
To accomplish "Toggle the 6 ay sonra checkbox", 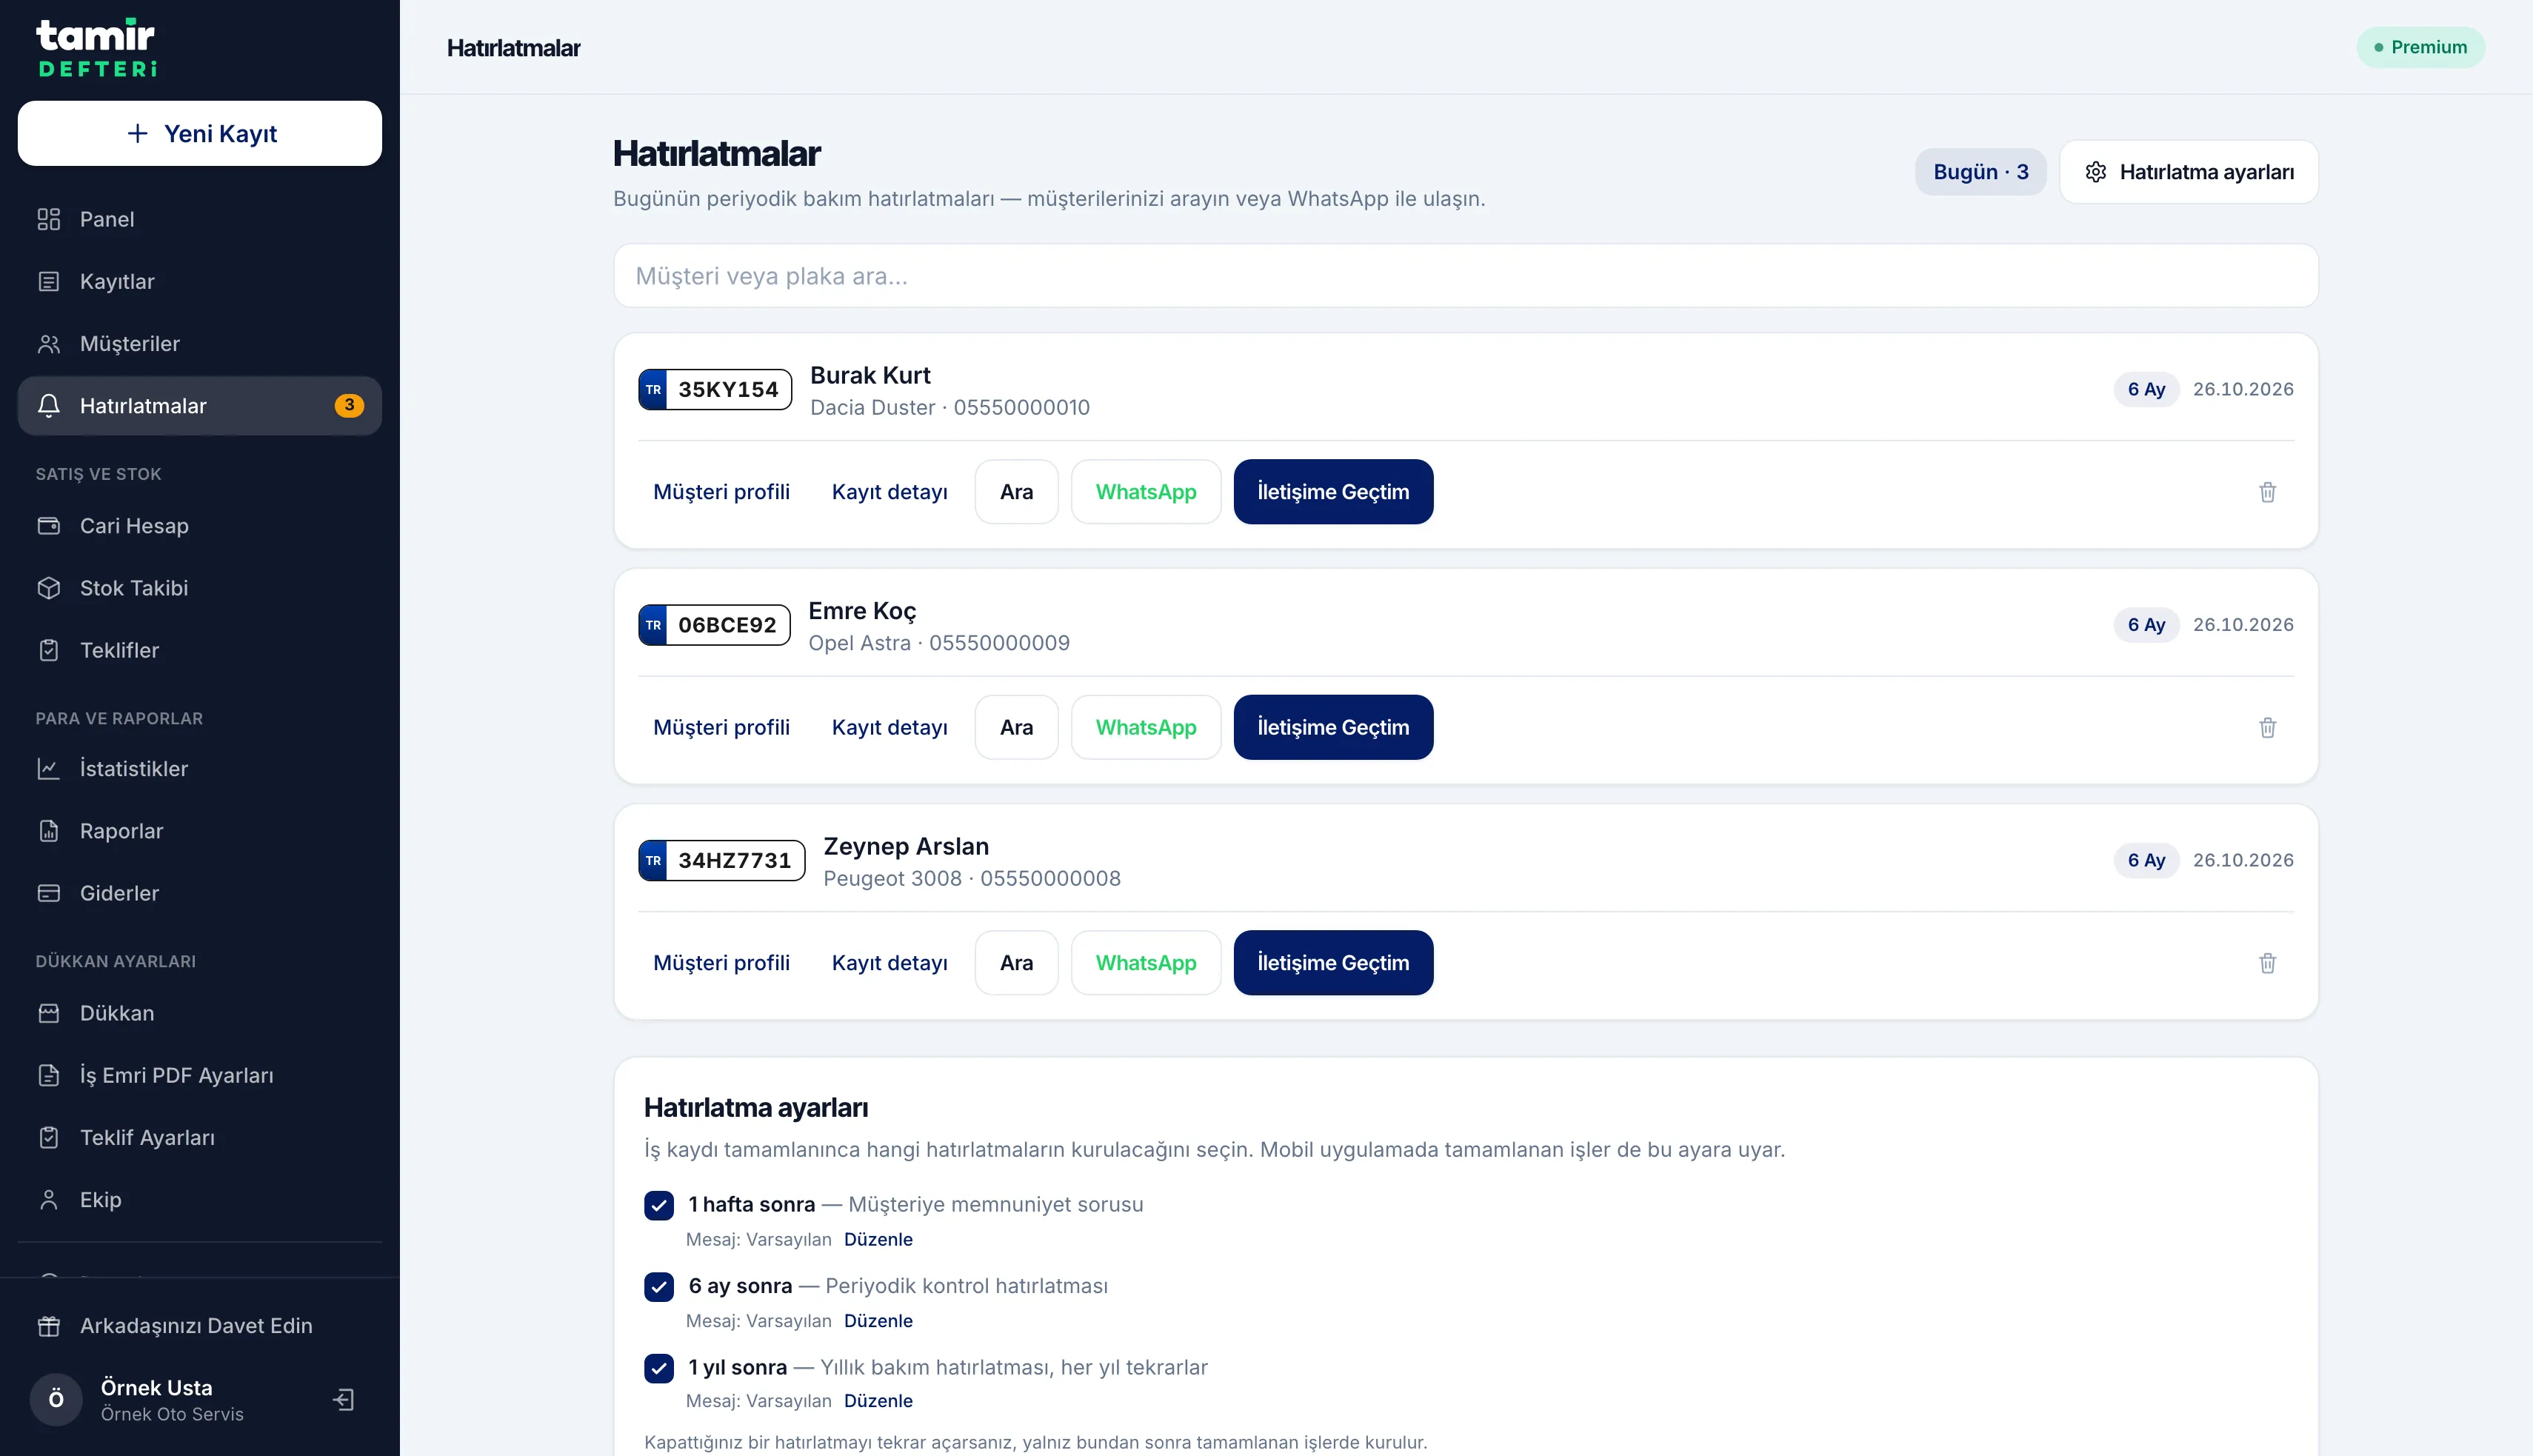I will pos(659,1286).
